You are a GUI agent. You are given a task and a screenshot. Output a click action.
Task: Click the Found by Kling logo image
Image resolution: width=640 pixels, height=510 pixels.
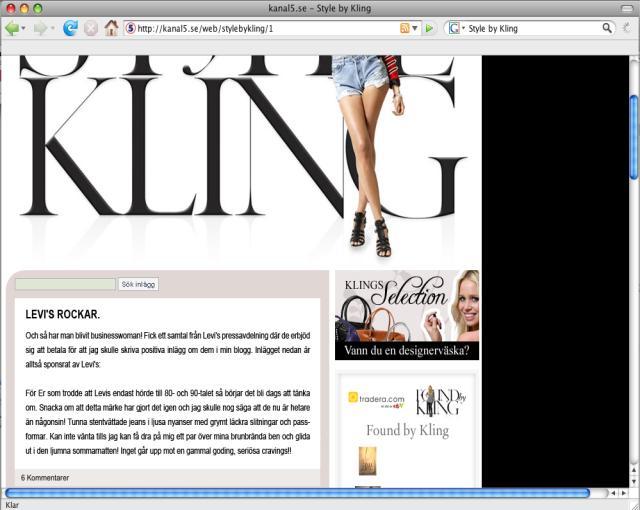(441, 401)
